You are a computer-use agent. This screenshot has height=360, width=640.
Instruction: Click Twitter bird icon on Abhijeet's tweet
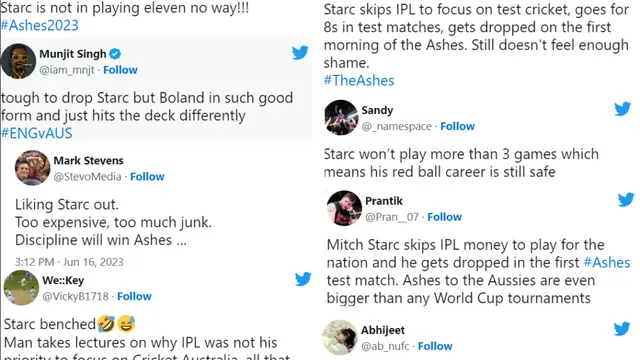pos(622,329)
